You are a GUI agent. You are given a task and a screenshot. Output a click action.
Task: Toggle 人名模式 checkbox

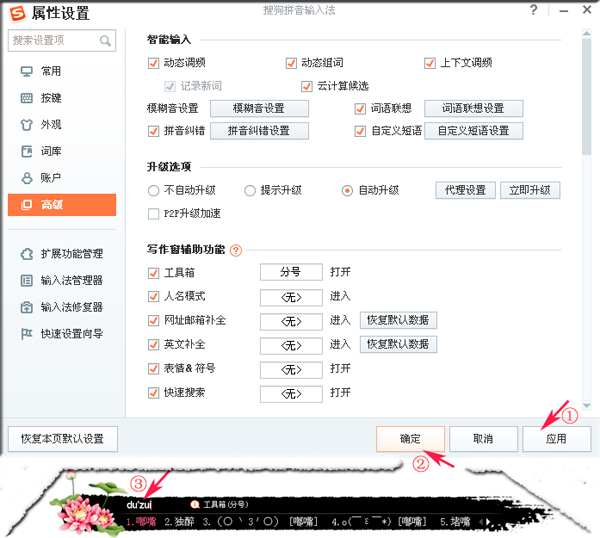pyautogui.click(x=153, y=297)
